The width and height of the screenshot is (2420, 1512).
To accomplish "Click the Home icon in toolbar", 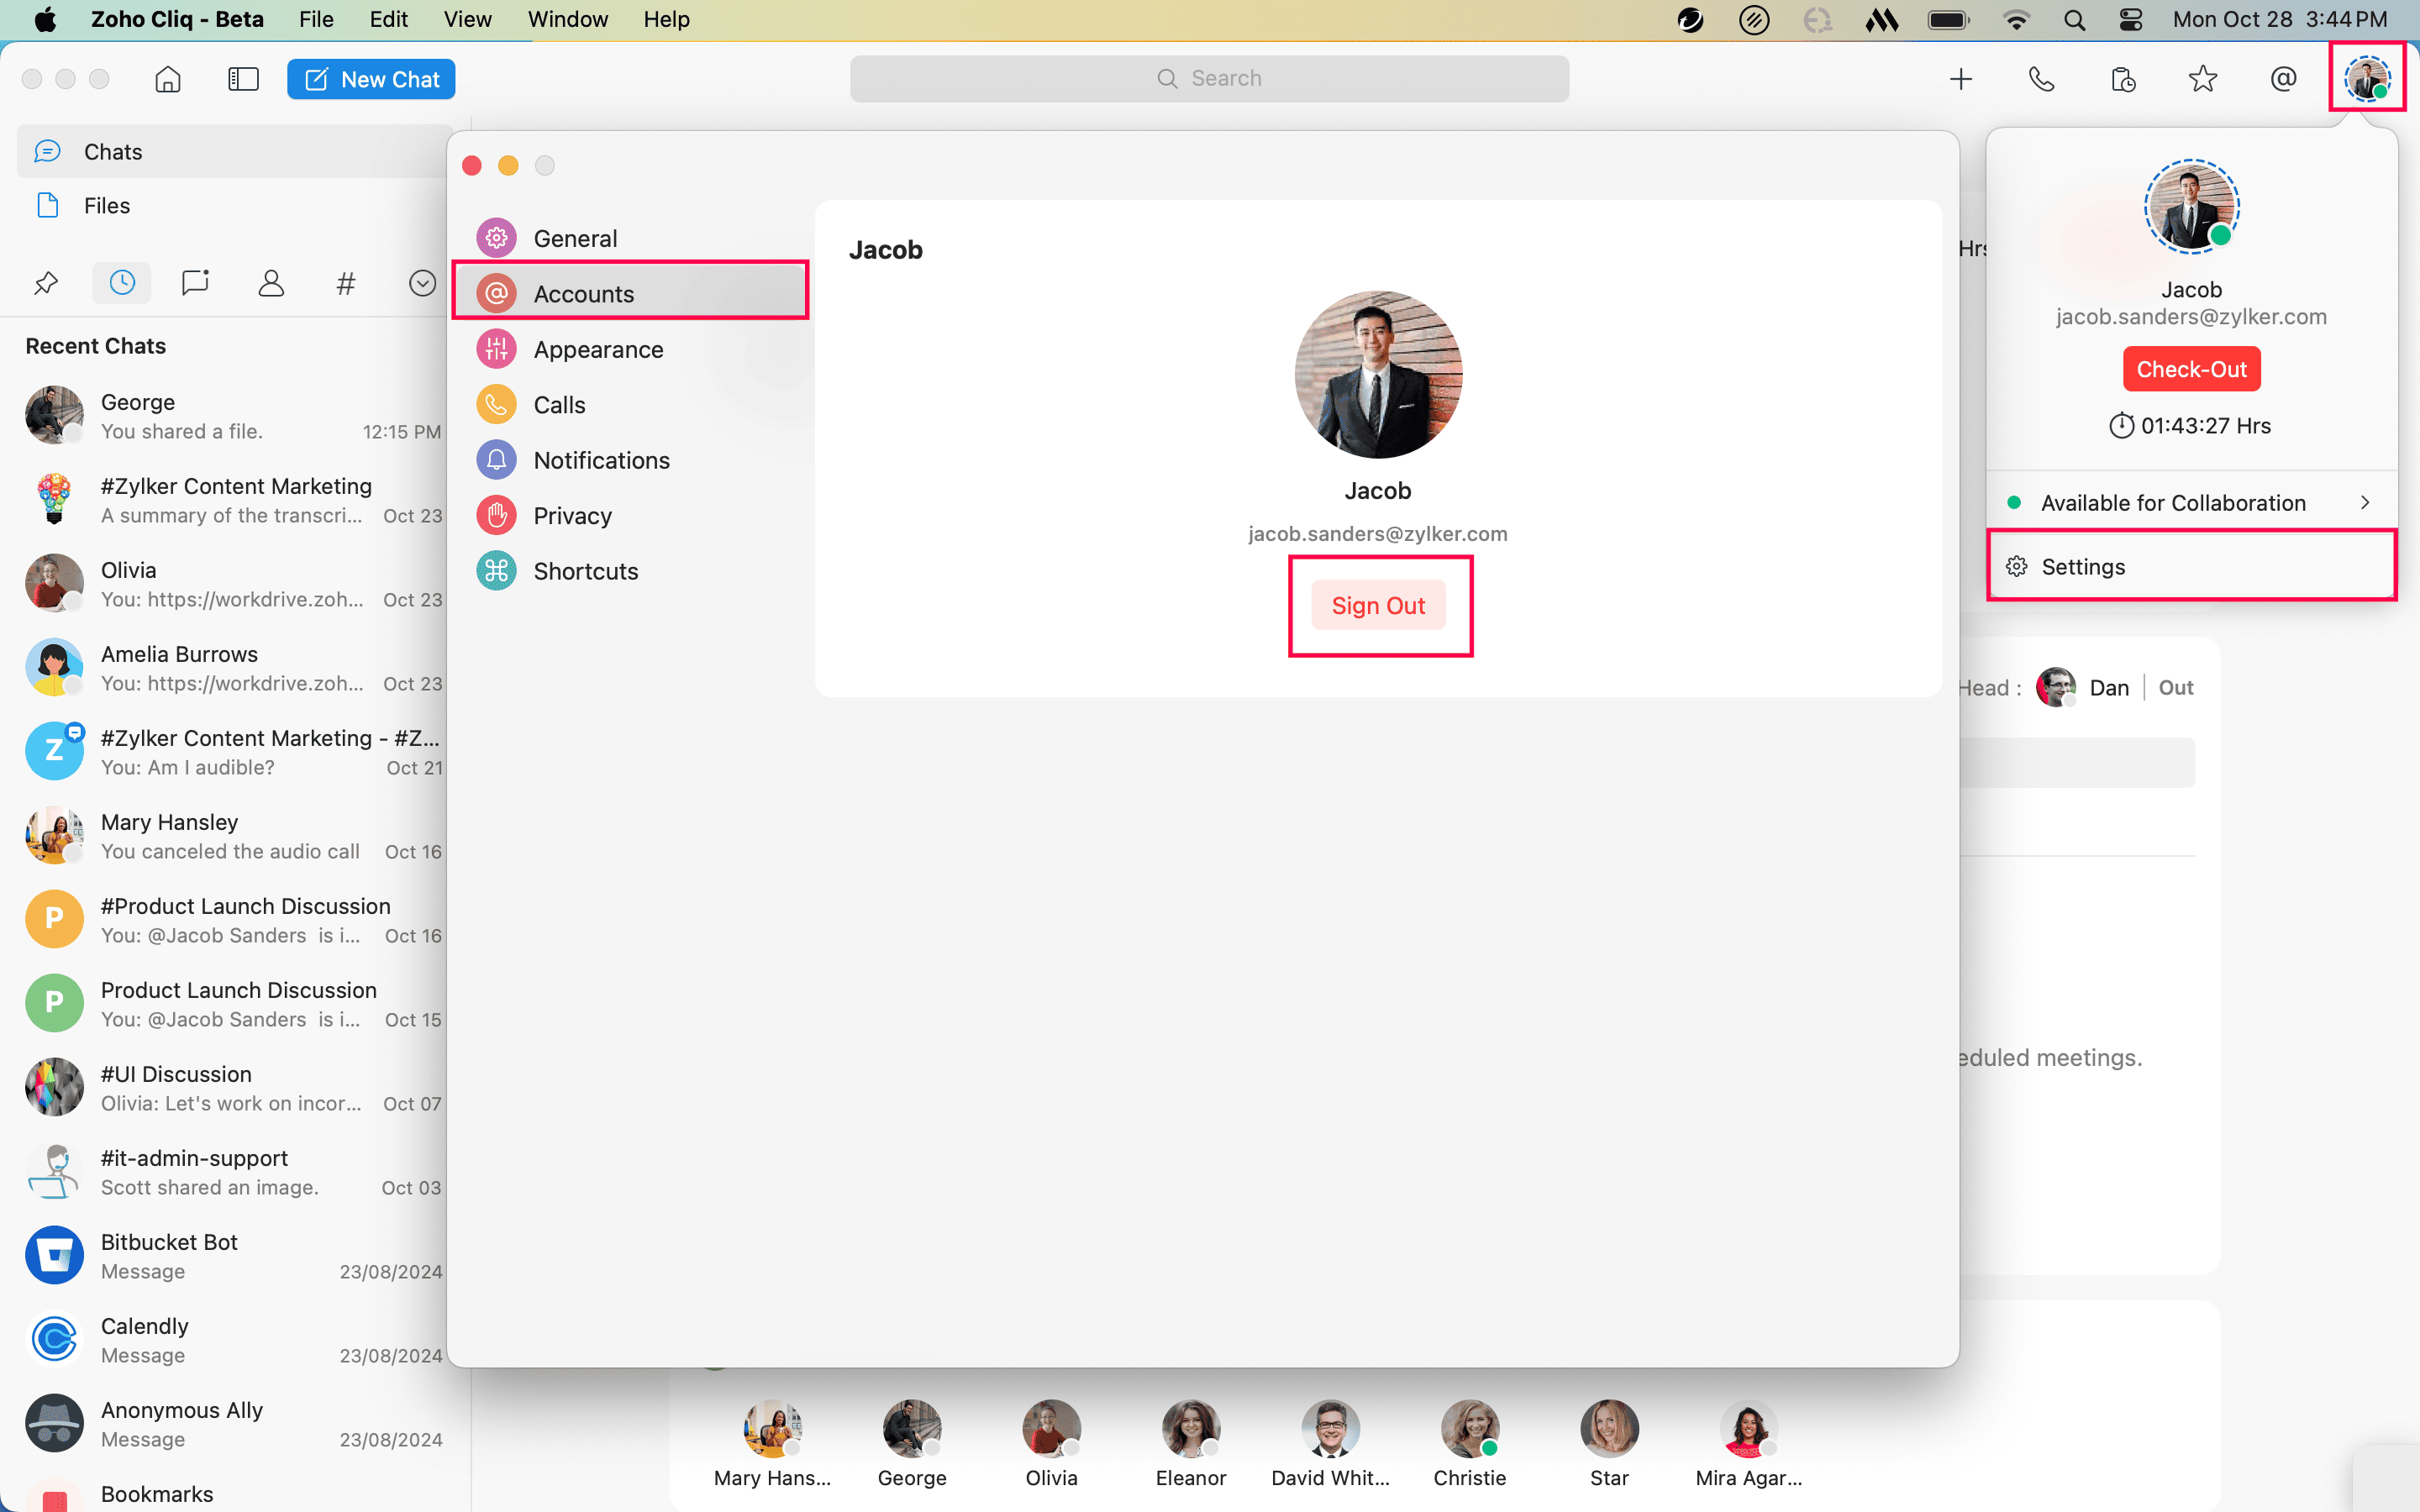I will coord(168,79).
